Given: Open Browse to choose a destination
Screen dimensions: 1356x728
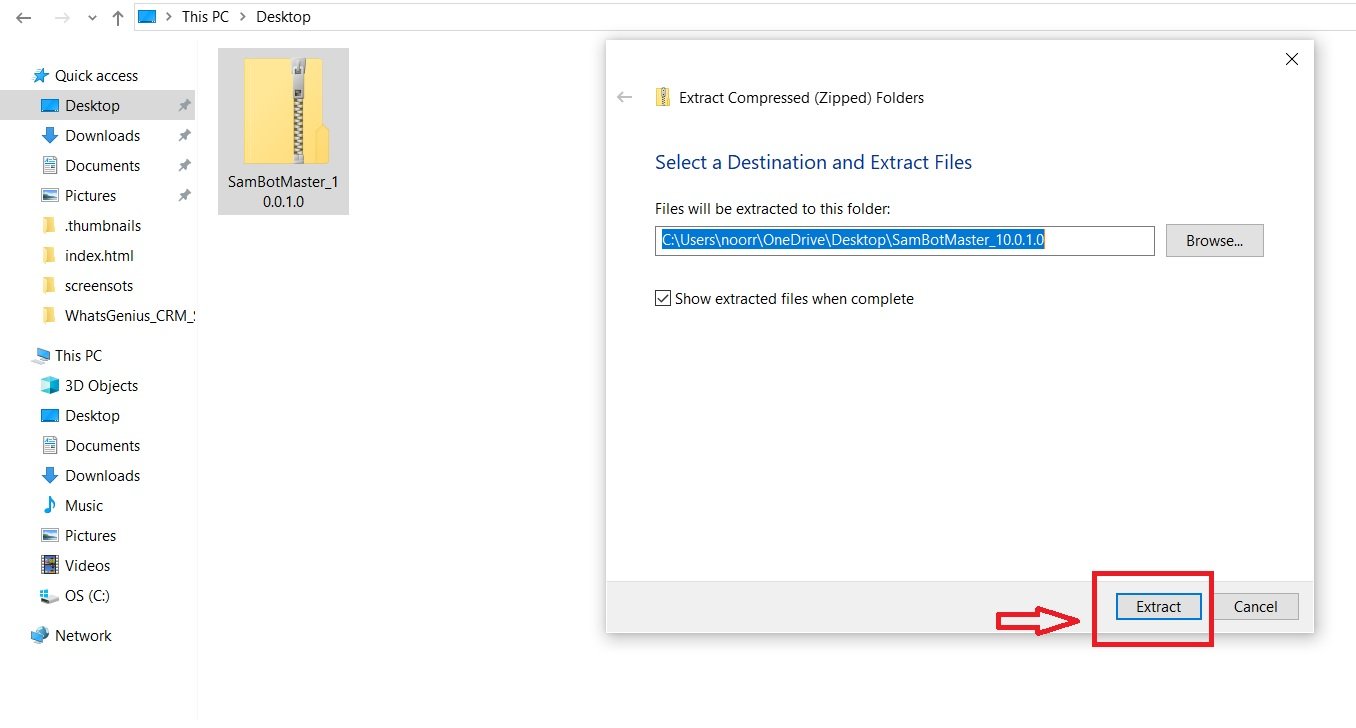Looking at the screenshot, I should click(1214, 240).
